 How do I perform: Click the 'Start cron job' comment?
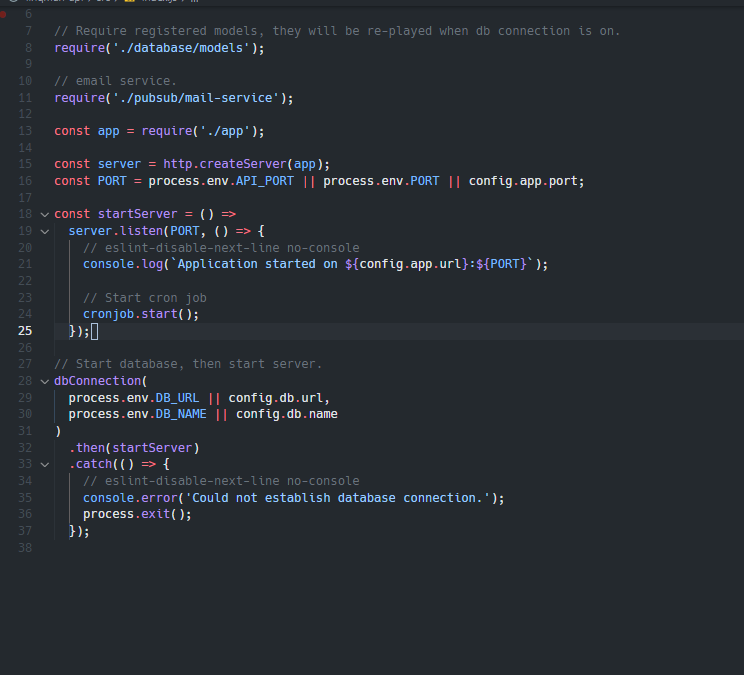tap(144, 297)
